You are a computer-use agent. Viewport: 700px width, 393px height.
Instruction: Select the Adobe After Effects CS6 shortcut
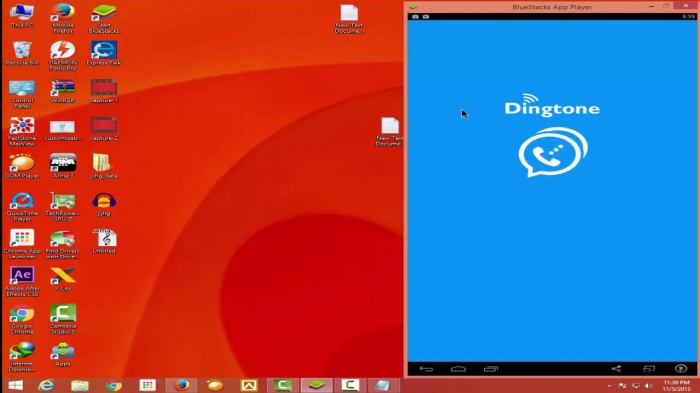22,282
